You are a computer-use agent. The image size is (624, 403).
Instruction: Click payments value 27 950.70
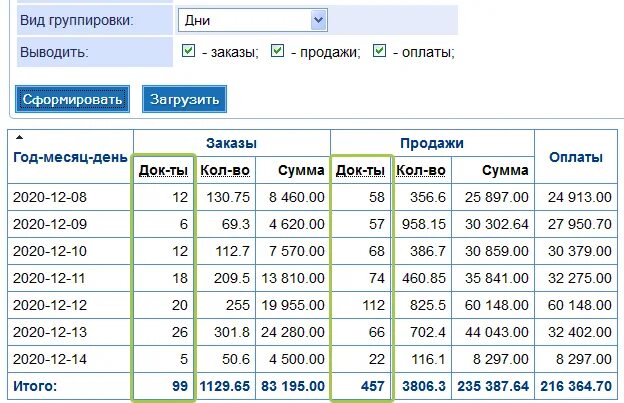coord(580,224)
